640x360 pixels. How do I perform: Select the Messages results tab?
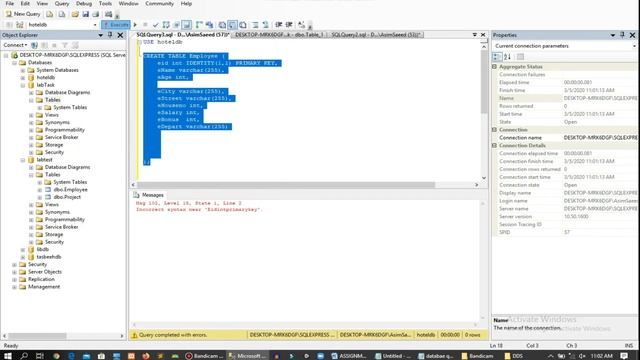149,195
